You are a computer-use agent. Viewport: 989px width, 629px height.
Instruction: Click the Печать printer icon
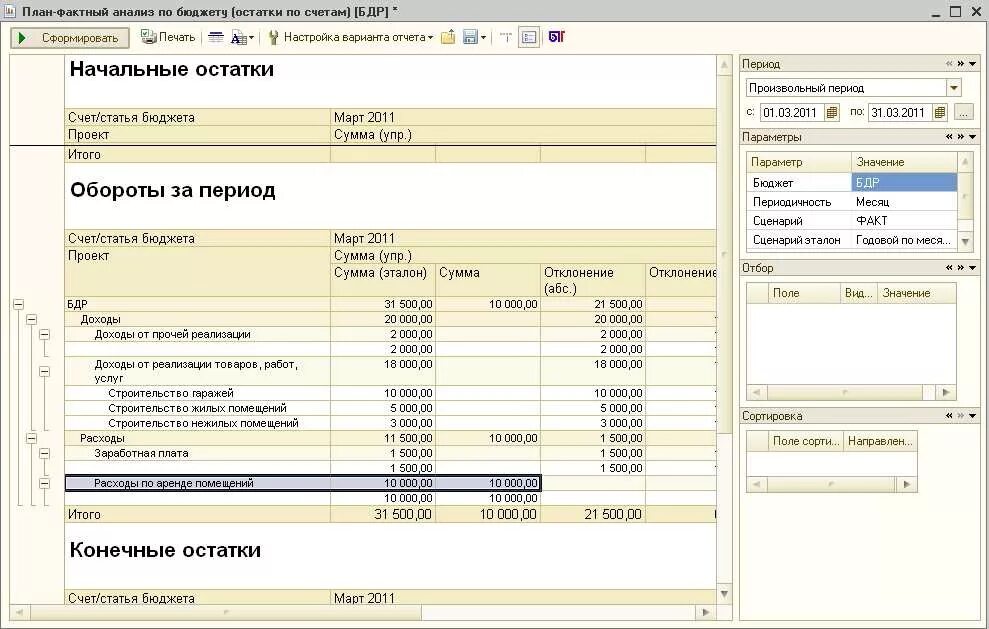tap(148, 37)
